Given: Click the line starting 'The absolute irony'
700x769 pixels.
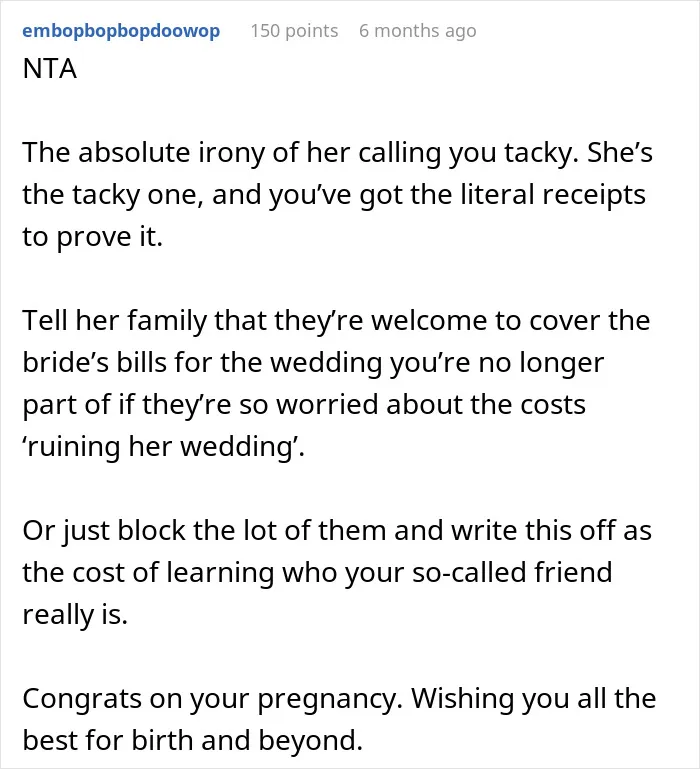Looking at the screenshot, I should tap(337, 153).
